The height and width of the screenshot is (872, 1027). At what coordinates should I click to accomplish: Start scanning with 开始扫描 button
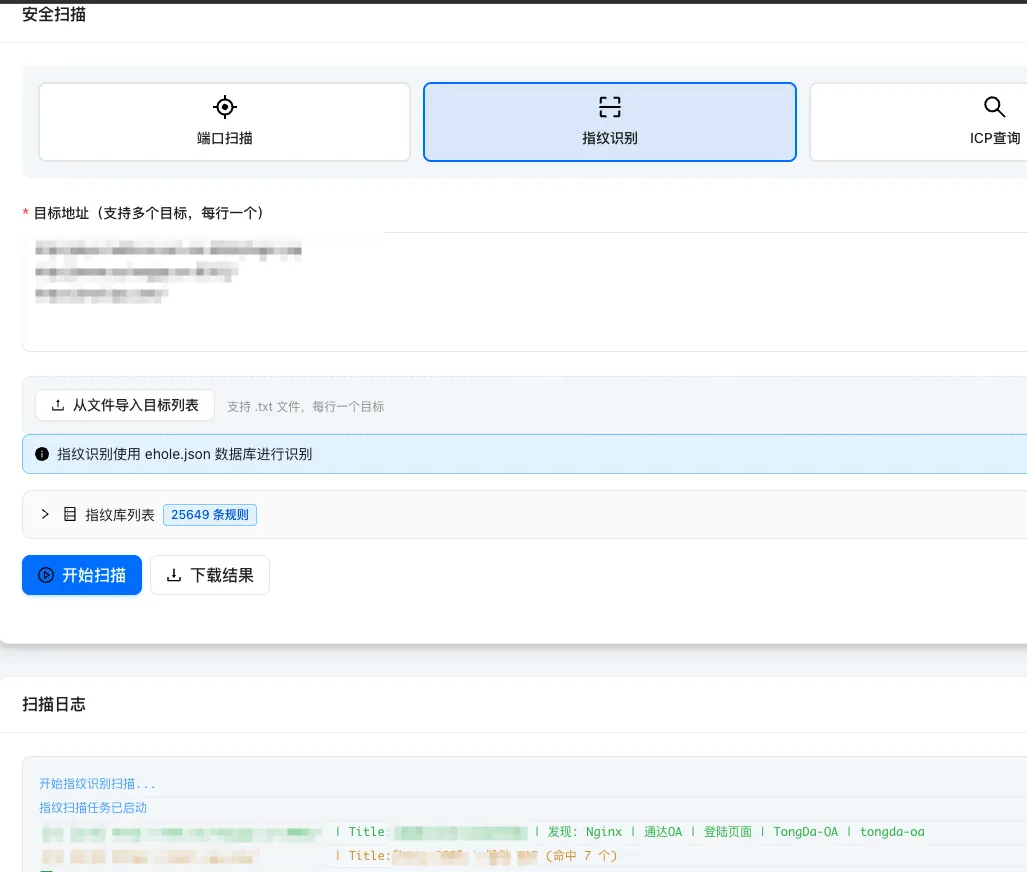point(82,575)
